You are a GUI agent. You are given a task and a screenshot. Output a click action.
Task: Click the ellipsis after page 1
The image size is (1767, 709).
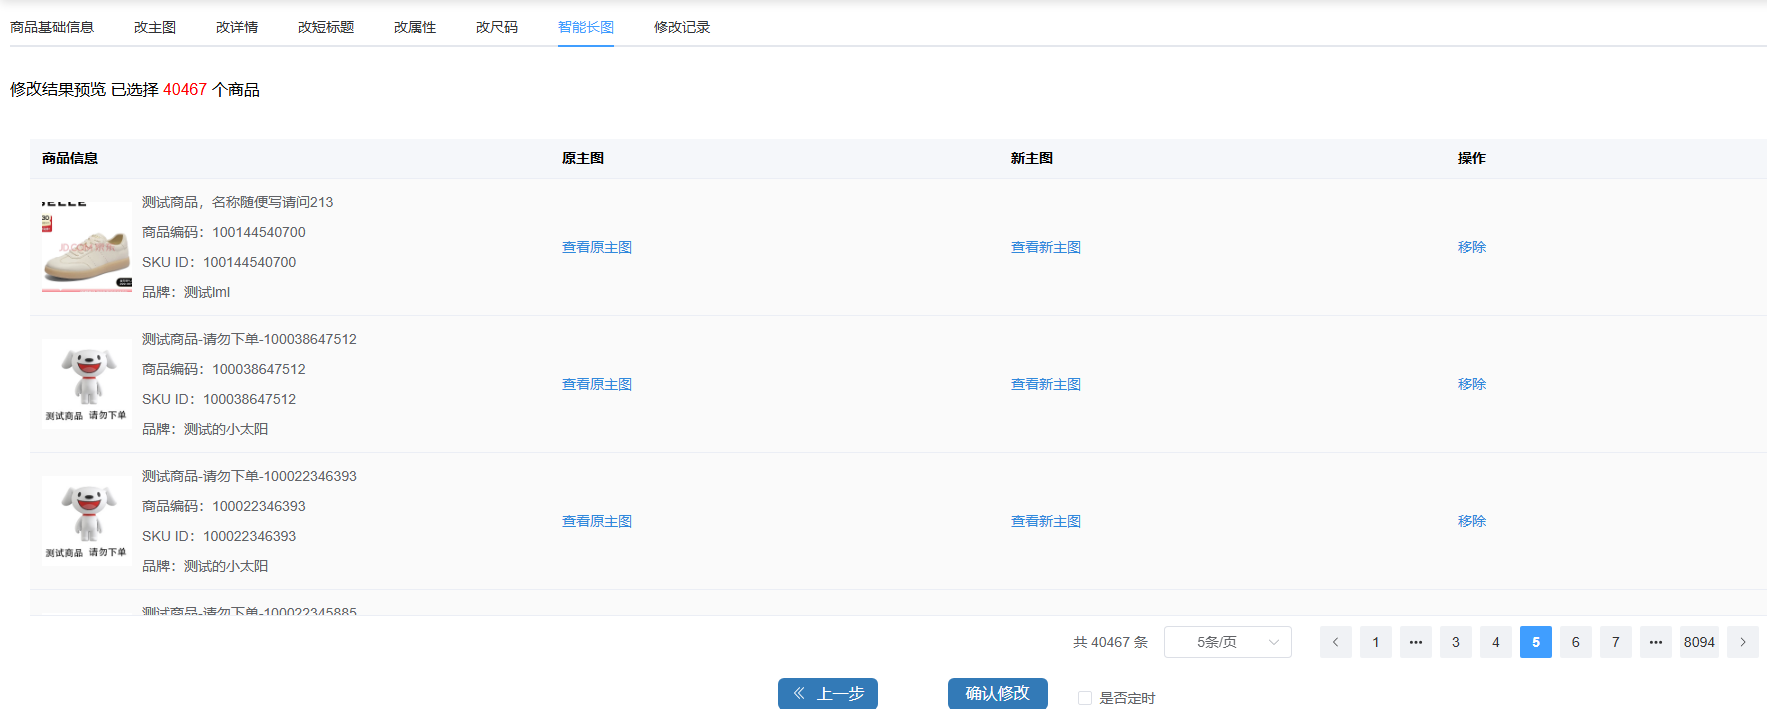(1415, 642)
